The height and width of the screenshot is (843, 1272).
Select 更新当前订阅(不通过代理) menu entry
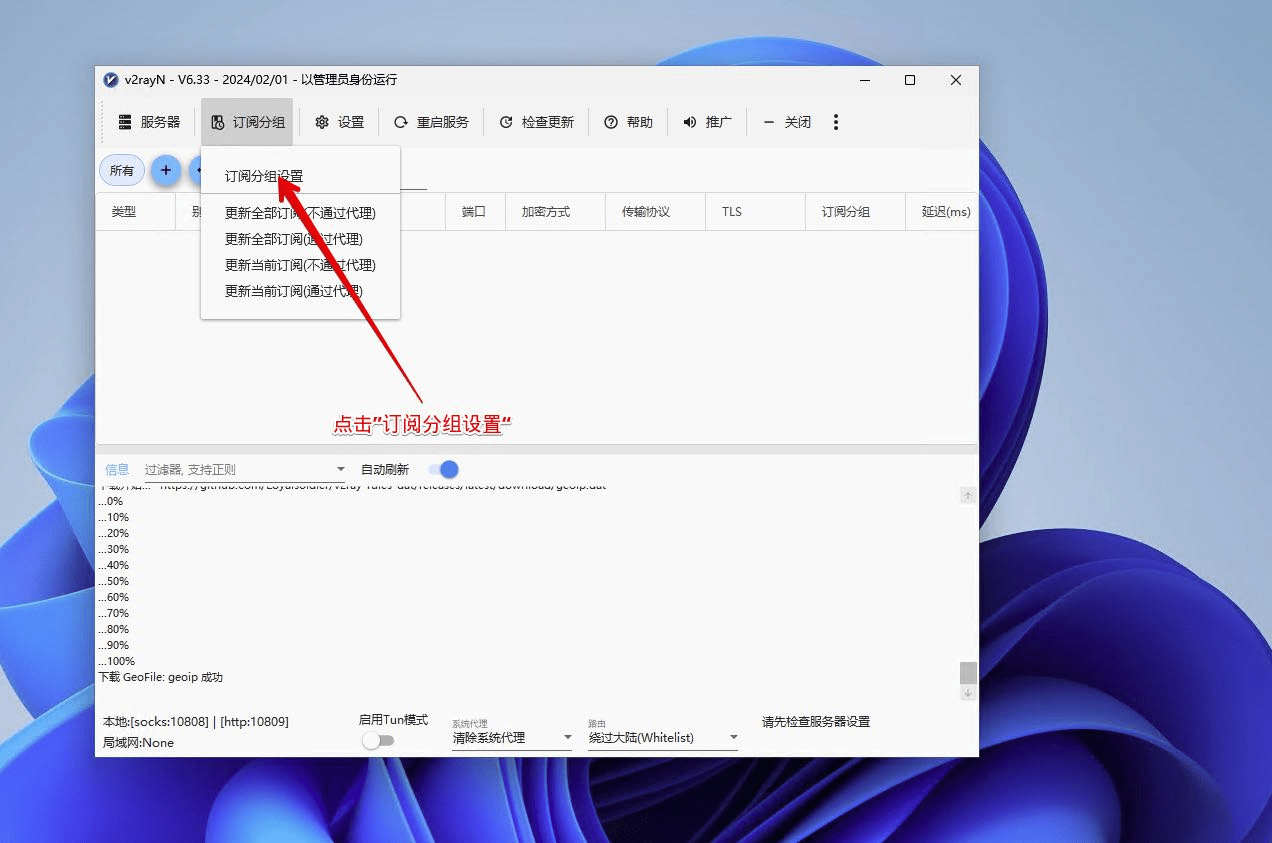tap(300, 265)
